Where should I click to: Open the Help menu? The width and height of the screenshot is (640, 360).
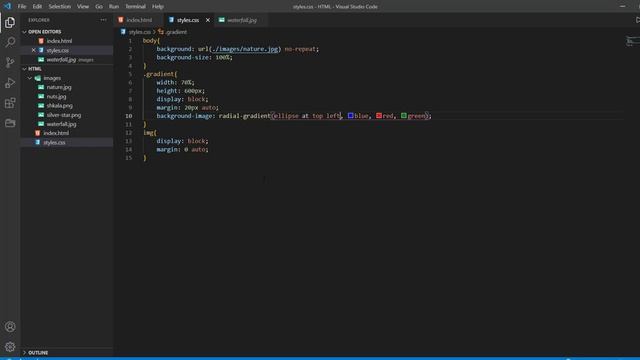pos(158,7)
